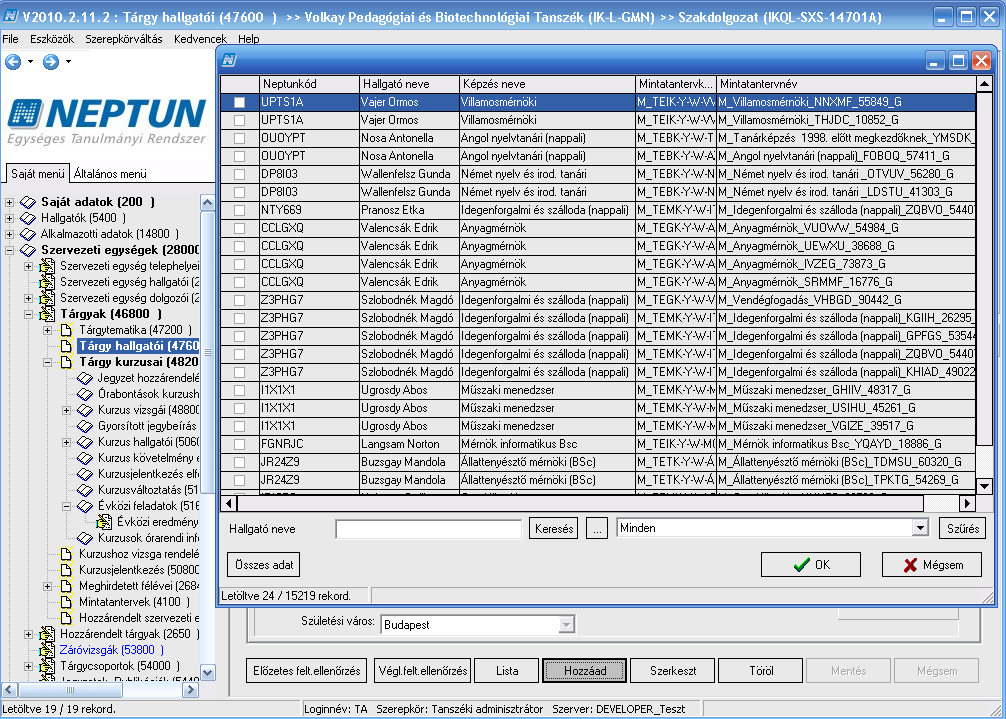Check the FGNRJC Langsam Norton checkbox

coord(239,444)
